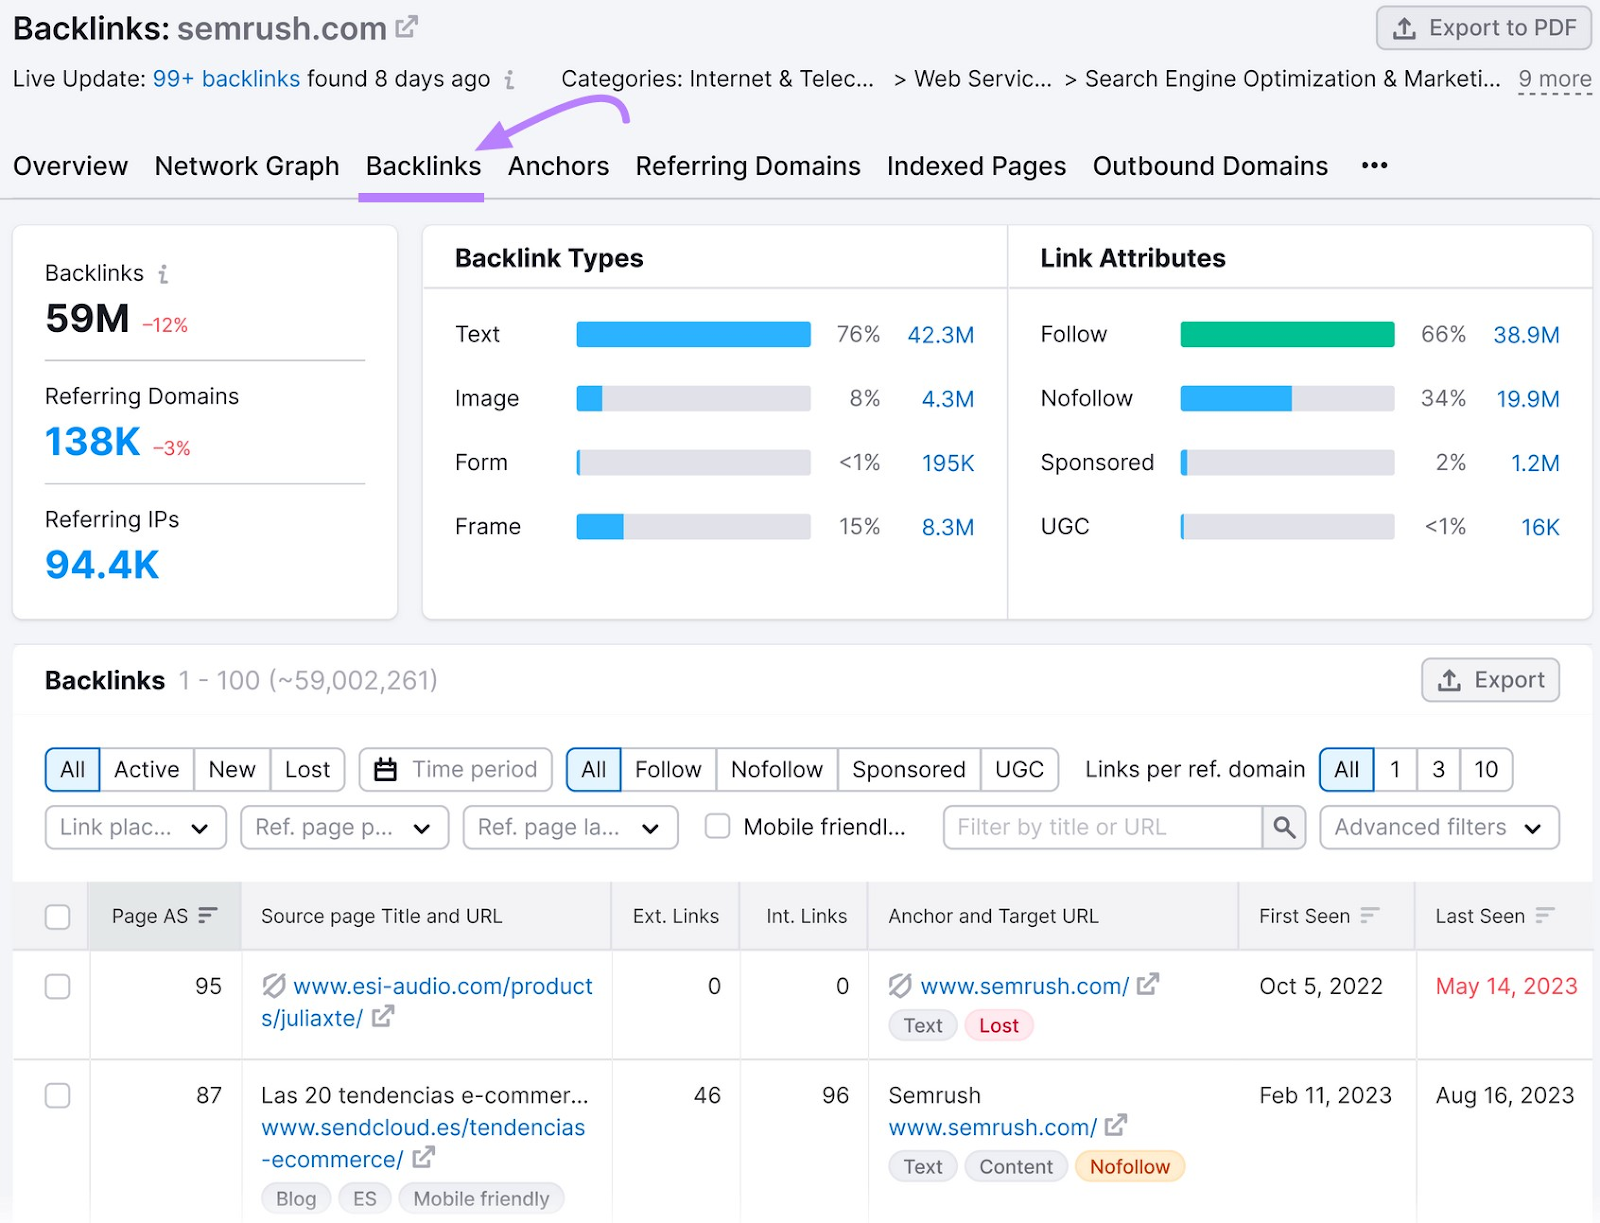This screenshot has height=1223, width=1600.
Task: Open the Time period picker
Action: [455, 769]
